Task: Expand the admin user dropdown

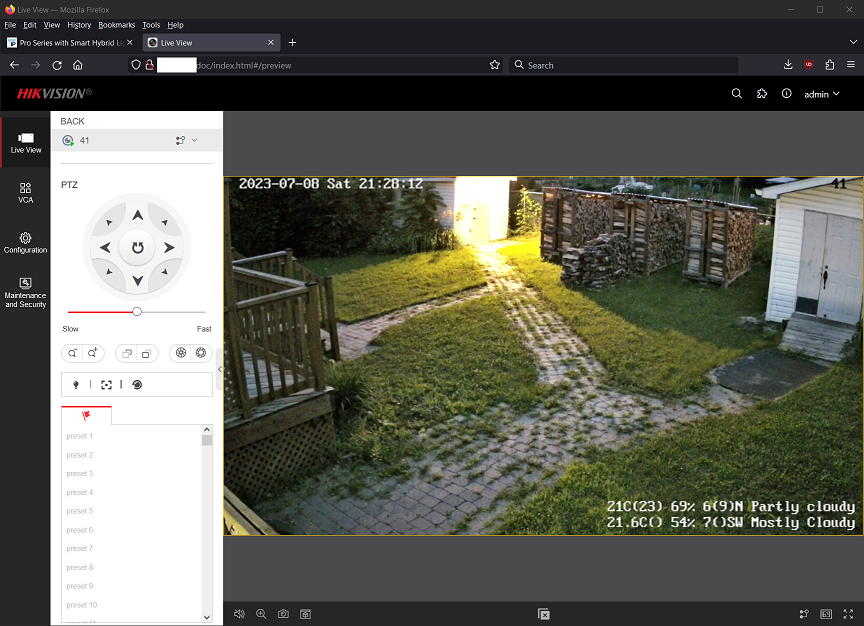Action: pos(822,94)
